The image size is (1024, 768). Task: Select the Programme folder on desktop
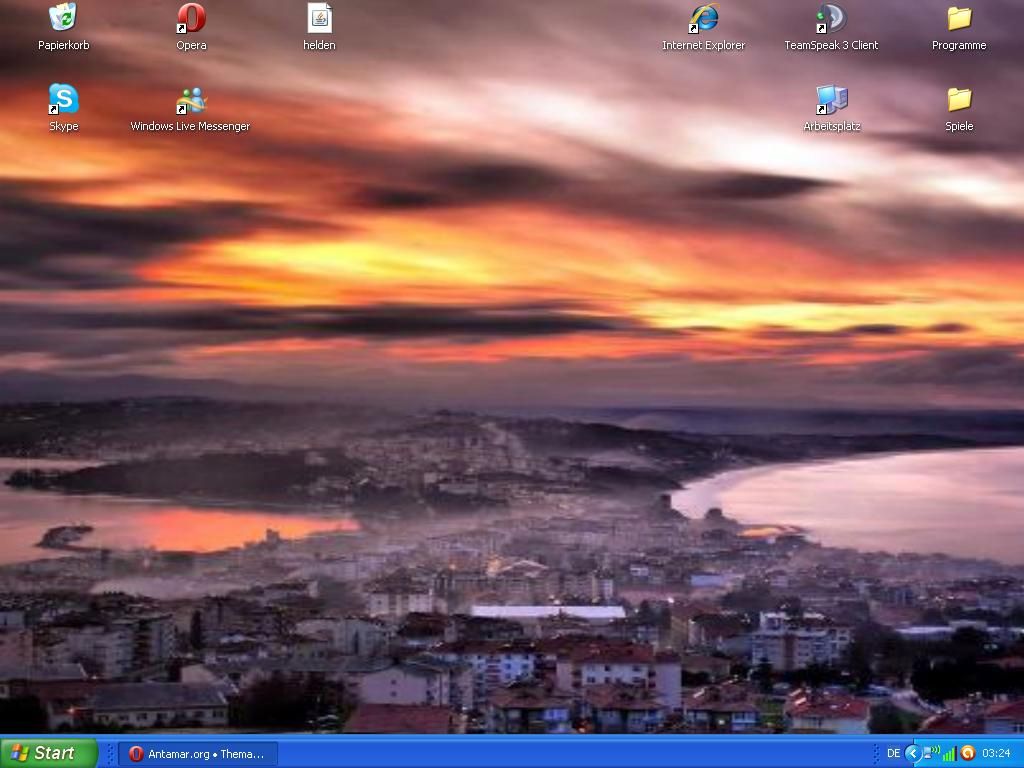(x=959, y=19)
